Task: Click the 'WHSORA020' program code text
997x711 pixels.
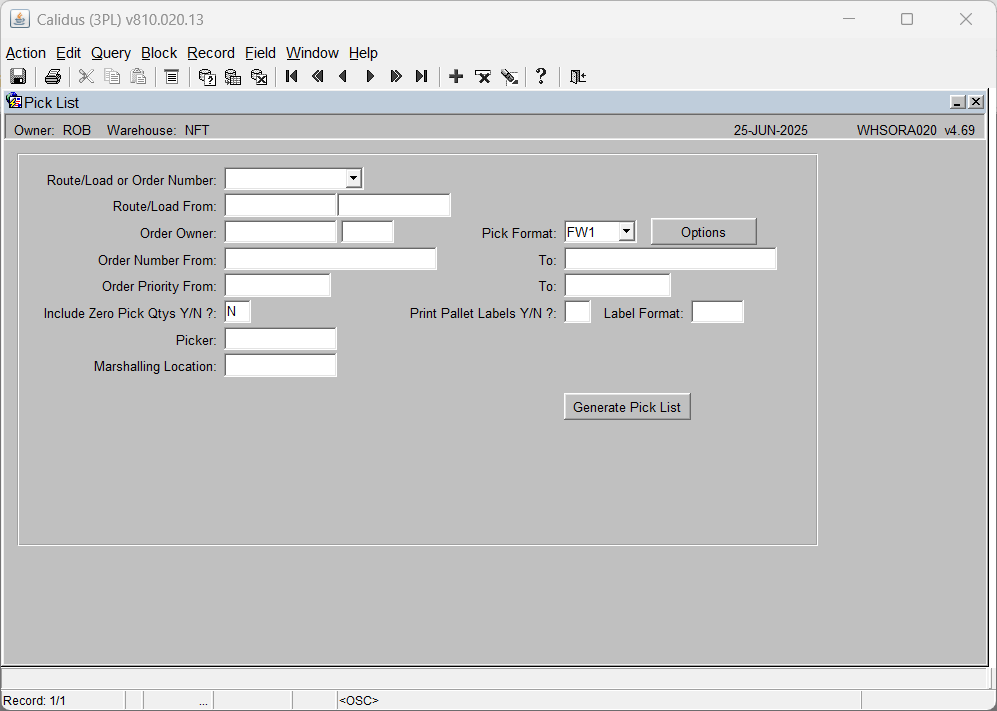Action: coord(897,130)
